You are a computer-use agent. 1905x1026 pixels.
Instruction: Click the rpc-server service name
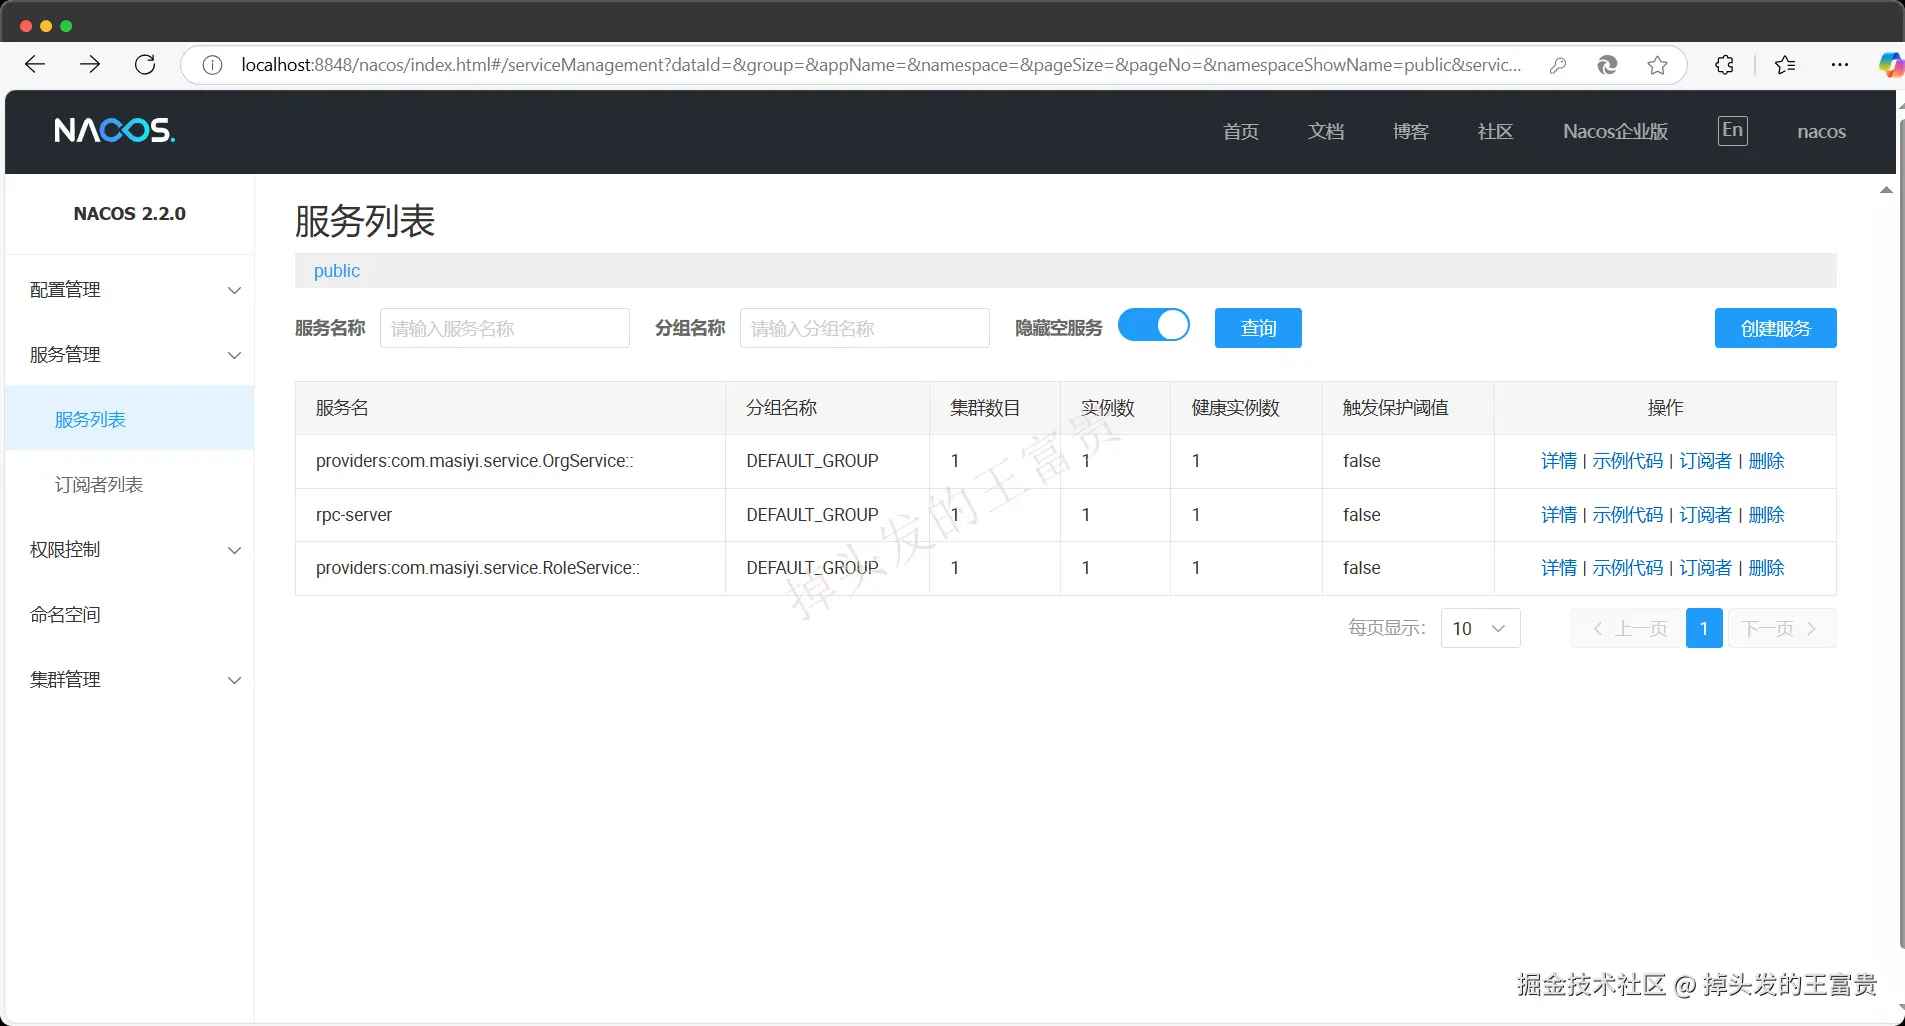(x=354, y=515)
